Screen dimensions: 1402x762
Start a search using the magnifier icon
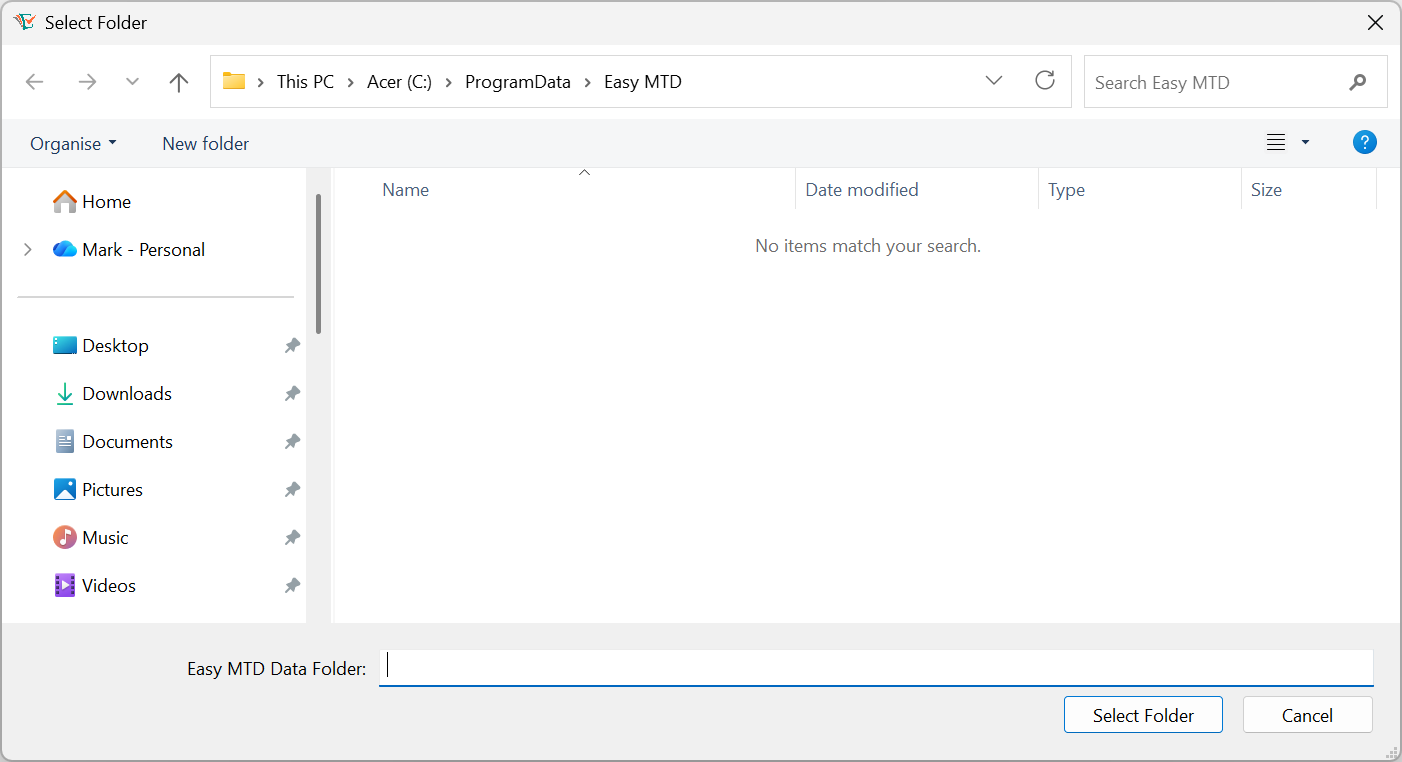coord(1357,82)
